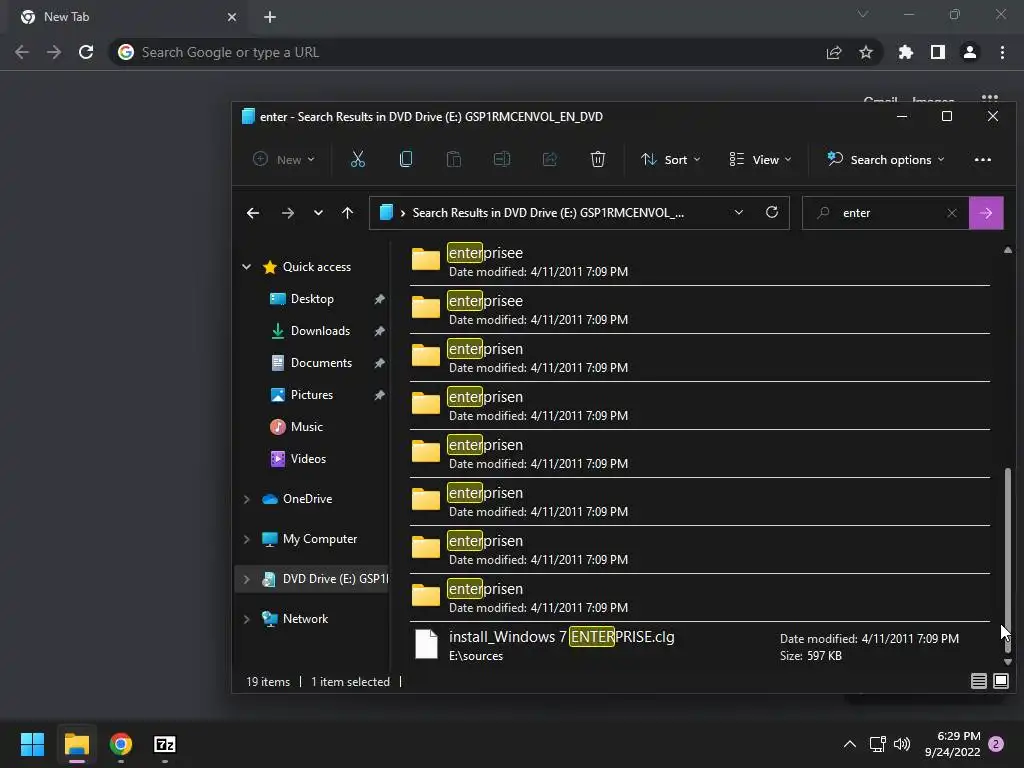Image resolution: width=1024 pixels, height=768 pixels.
Task: Select the install_Windows 7 ENTERPRISE.clg file
Action: tap(699, 645)
